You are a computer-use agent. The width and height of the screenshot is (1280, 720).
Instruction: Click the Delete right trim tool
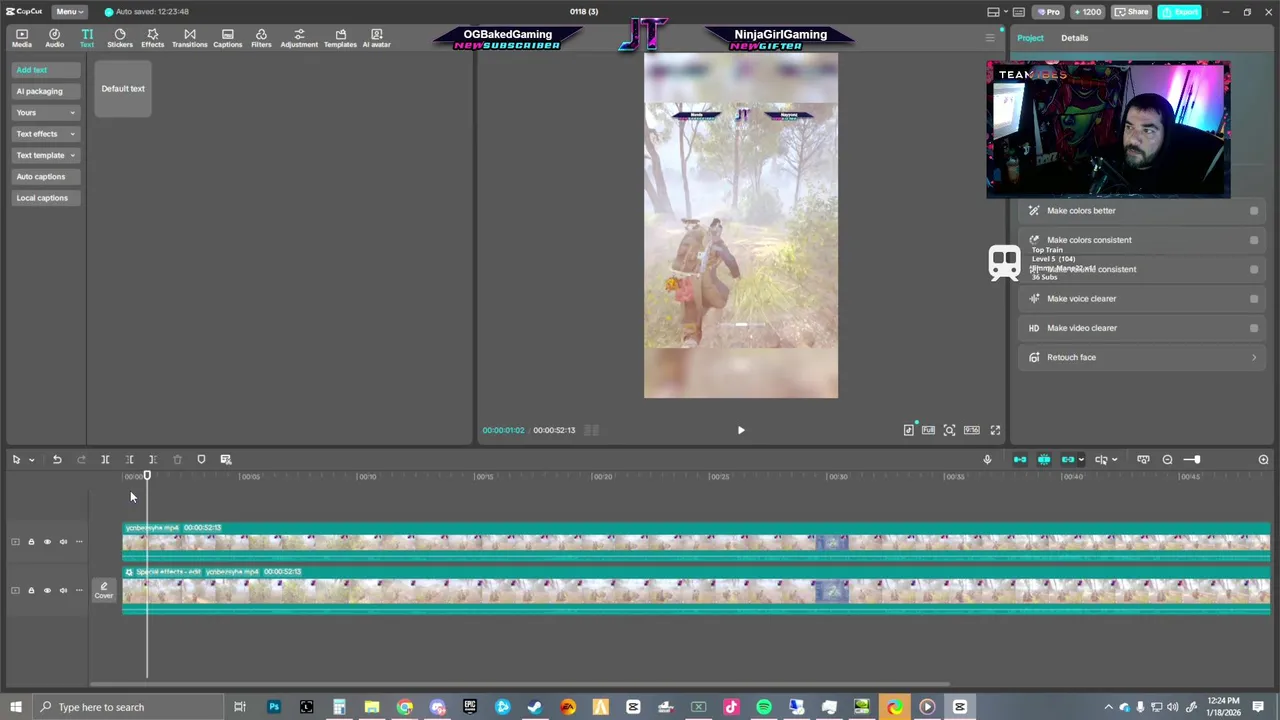(153, 459)
